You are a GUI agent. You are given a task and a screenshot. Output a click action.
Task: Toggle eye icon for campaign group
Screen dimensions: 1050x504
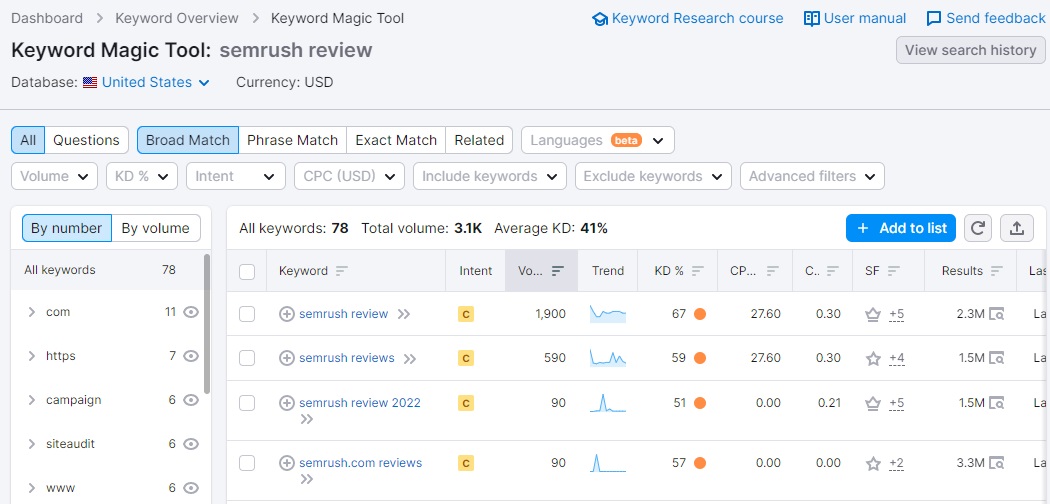(x=191, y=400)
